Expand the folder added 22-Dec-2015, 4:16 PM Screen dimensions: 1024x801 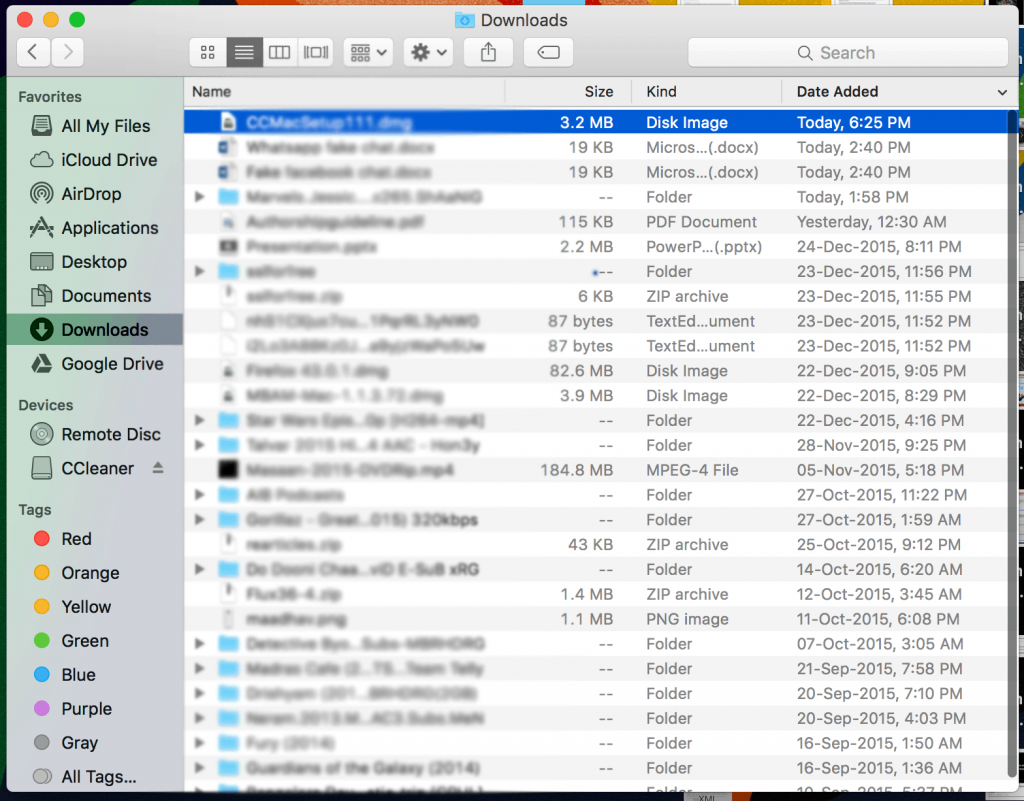pyautogui.click(x=200, y=420)
